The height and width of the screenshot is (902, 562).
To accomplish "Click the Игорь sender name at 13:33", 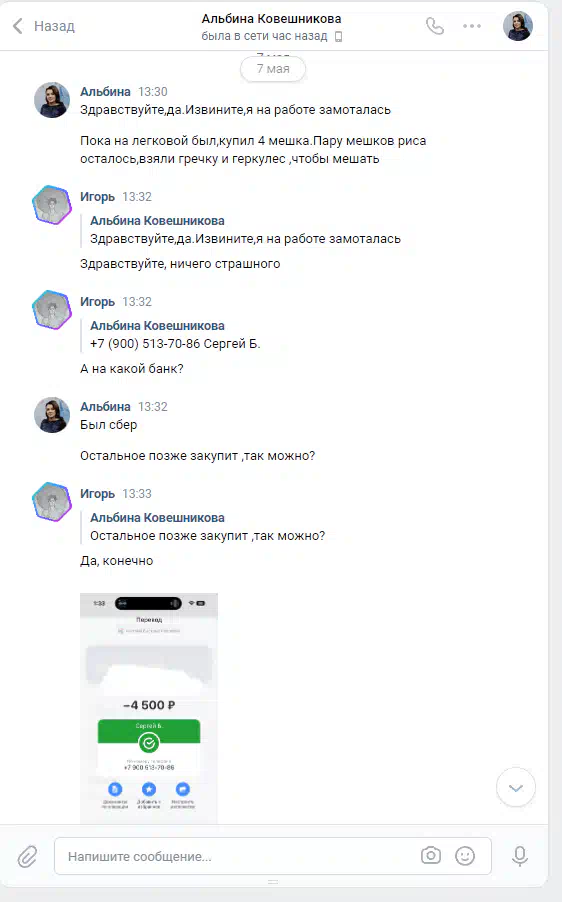I will coord(97,494).
